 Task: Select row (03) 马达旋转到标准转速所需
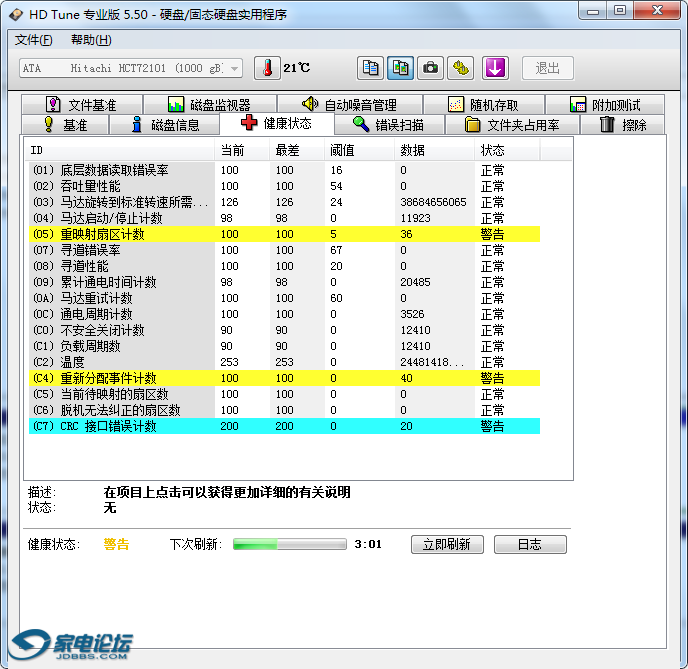point(284,202)
